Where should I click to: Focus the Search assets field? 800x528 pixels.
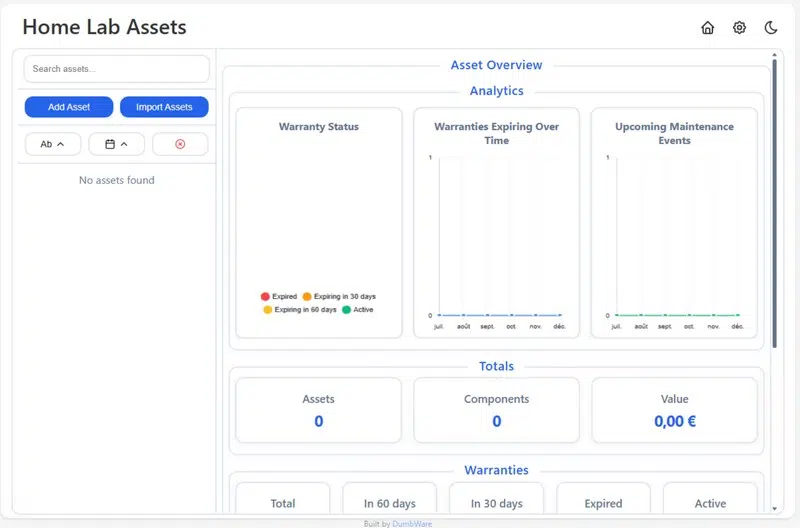[116, 69]
